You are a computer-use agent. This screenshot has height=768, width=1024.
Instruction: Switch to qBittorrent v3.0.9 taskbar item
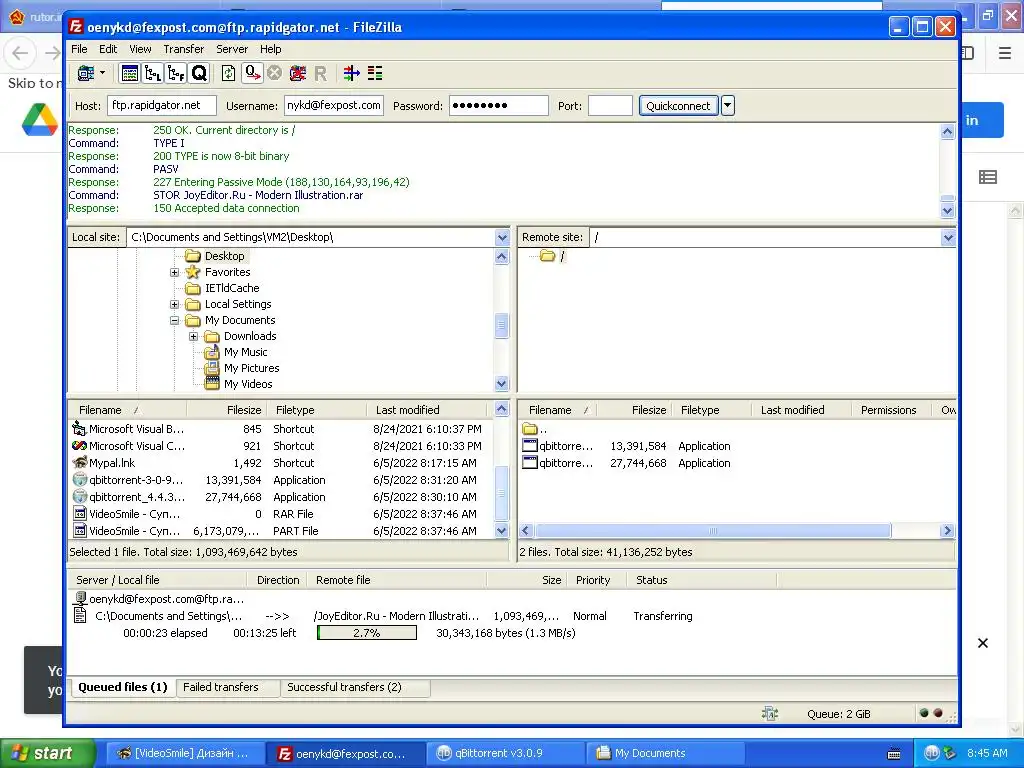(x=507, y=753)
